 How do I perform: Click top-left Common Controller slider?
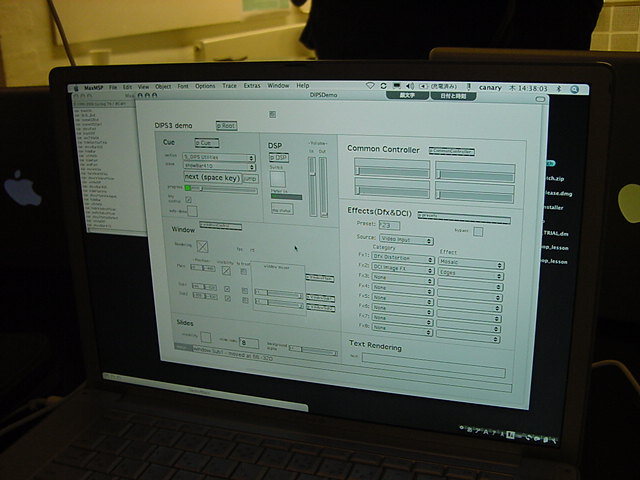[x=392, y=169]
